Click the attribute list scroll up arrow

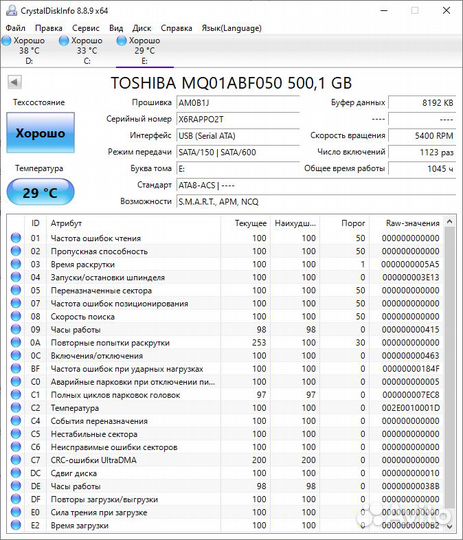tap(449, 222)
